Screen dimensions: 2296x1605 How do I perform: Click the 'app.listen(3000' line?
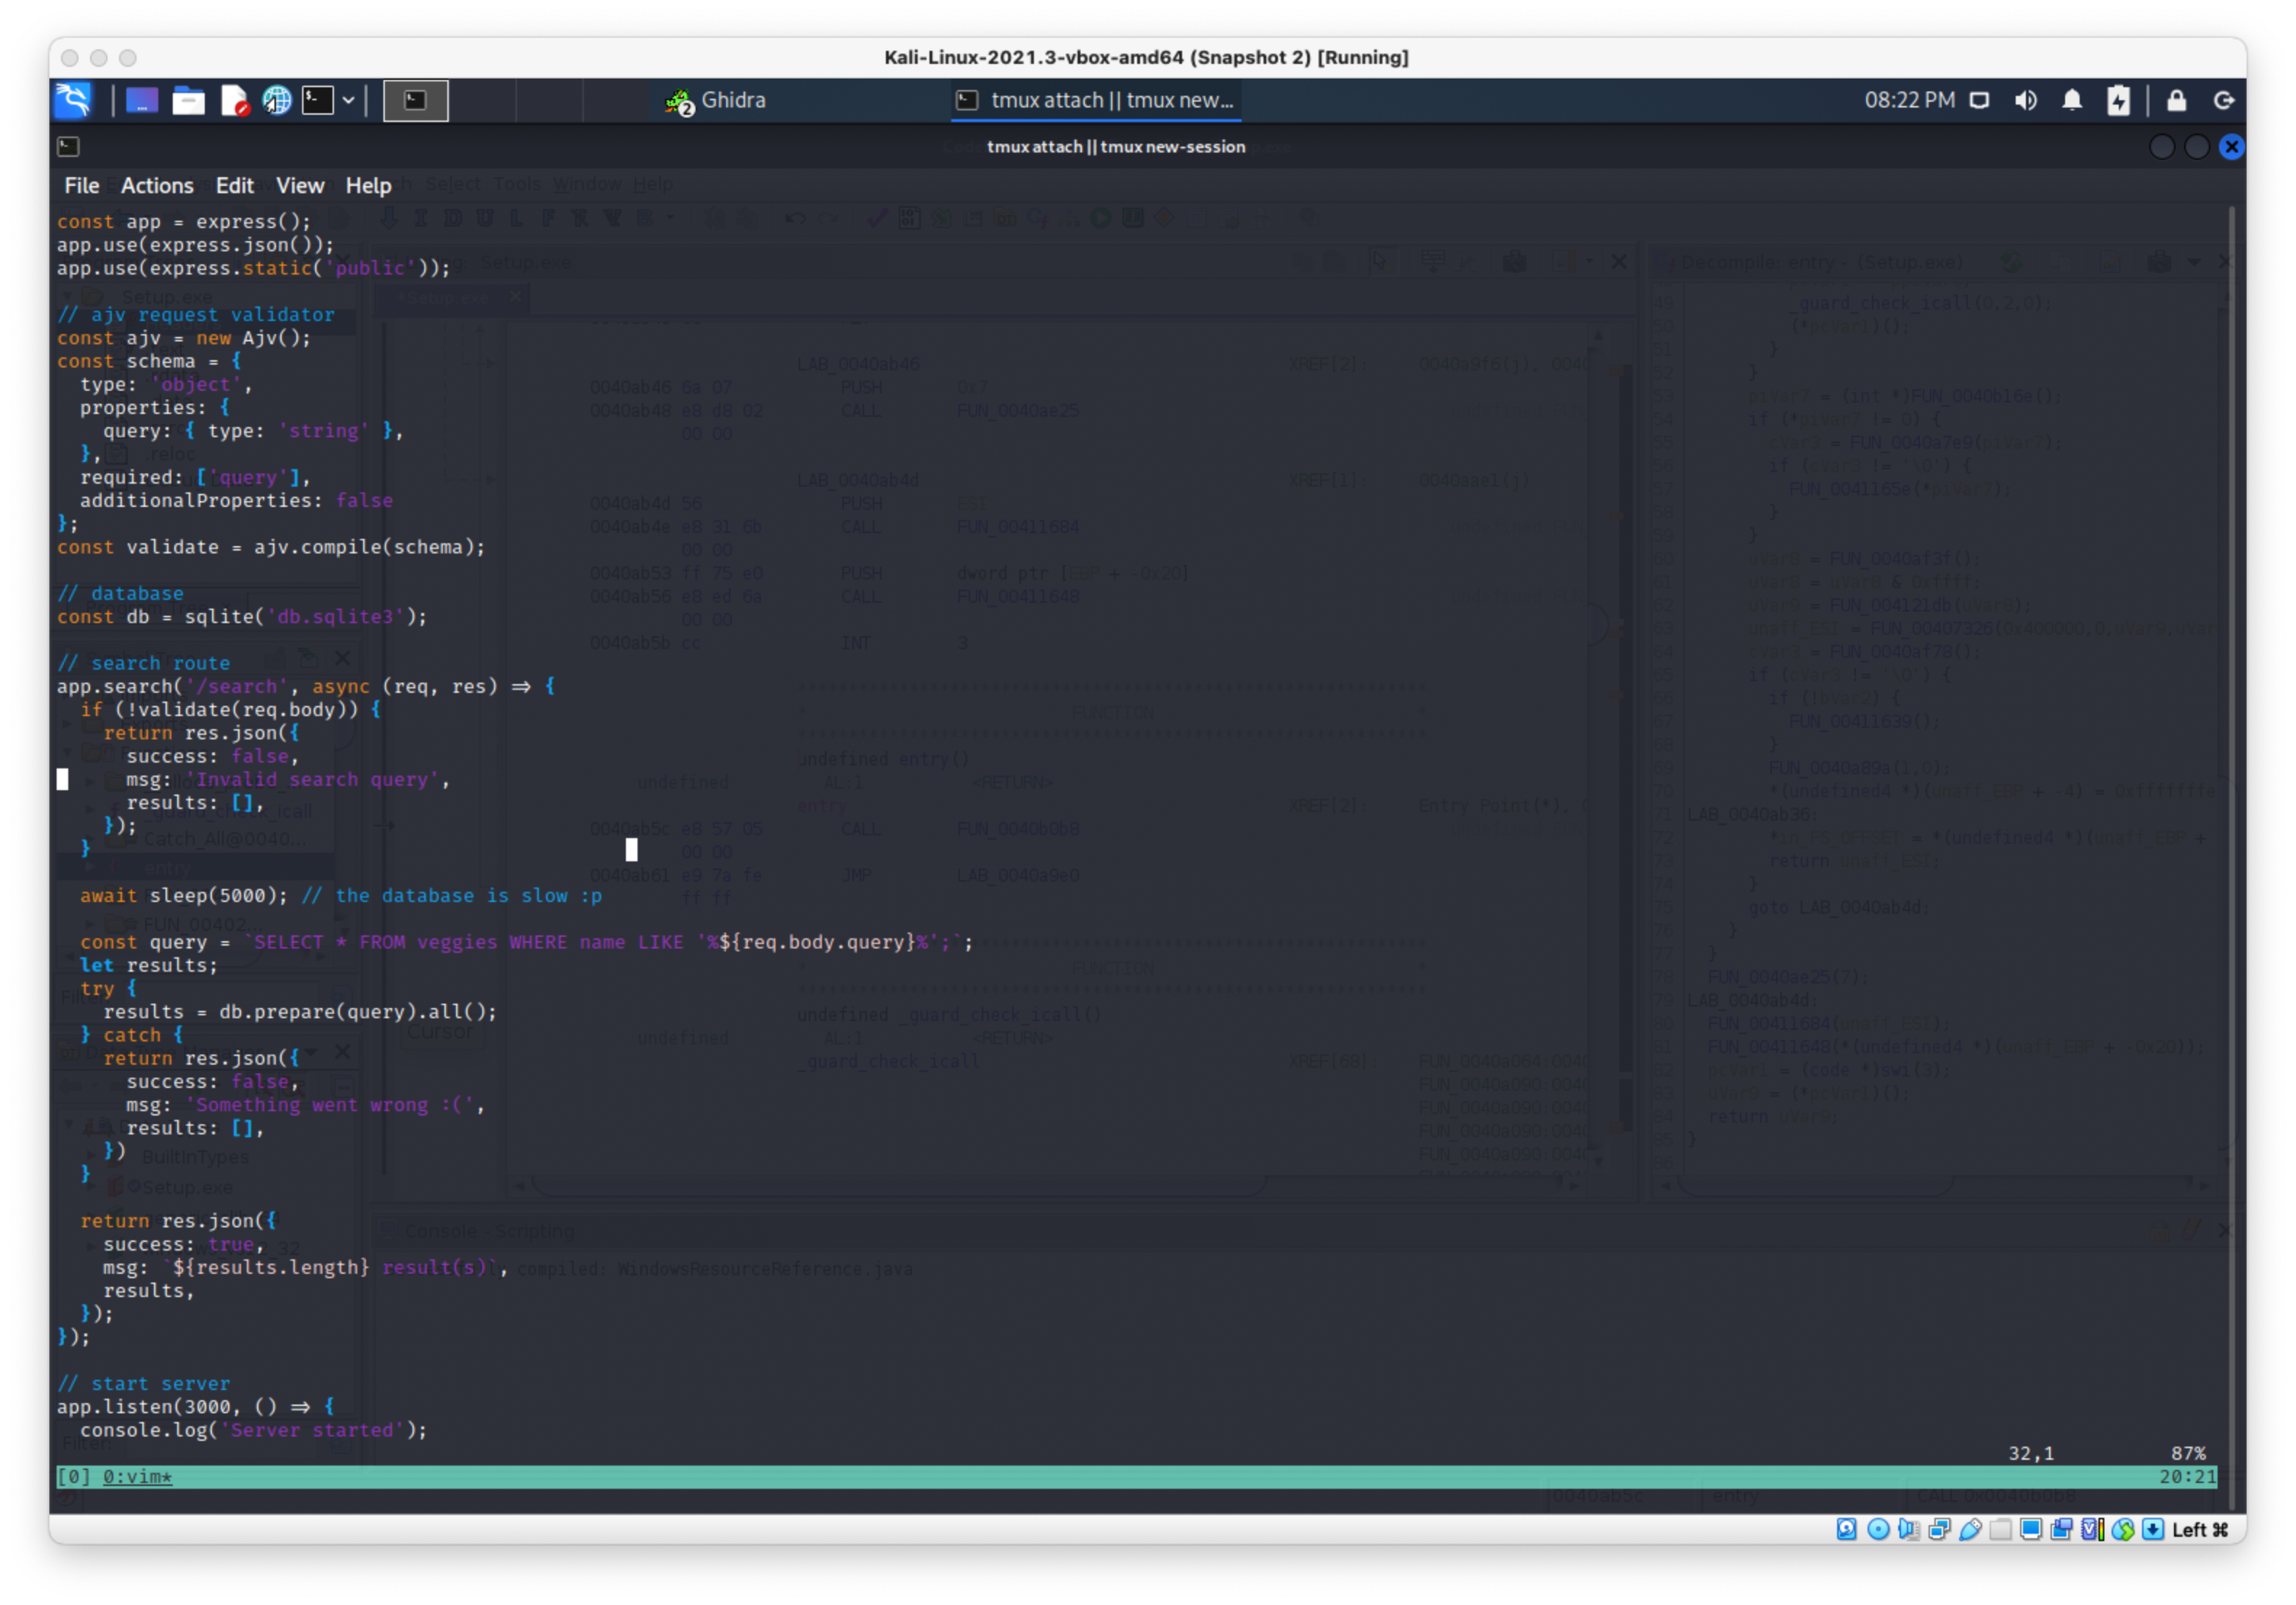click(196, 1407)
